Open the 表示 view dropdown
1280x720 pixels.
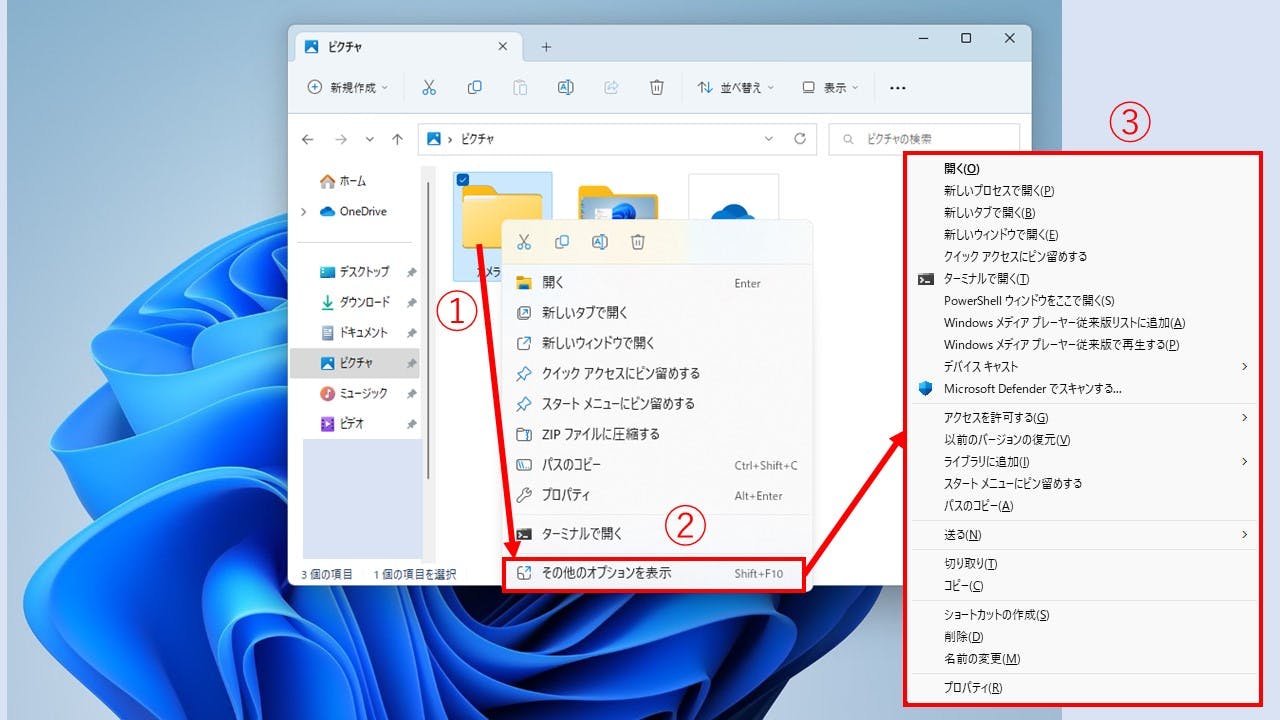(x=830, y=88)
